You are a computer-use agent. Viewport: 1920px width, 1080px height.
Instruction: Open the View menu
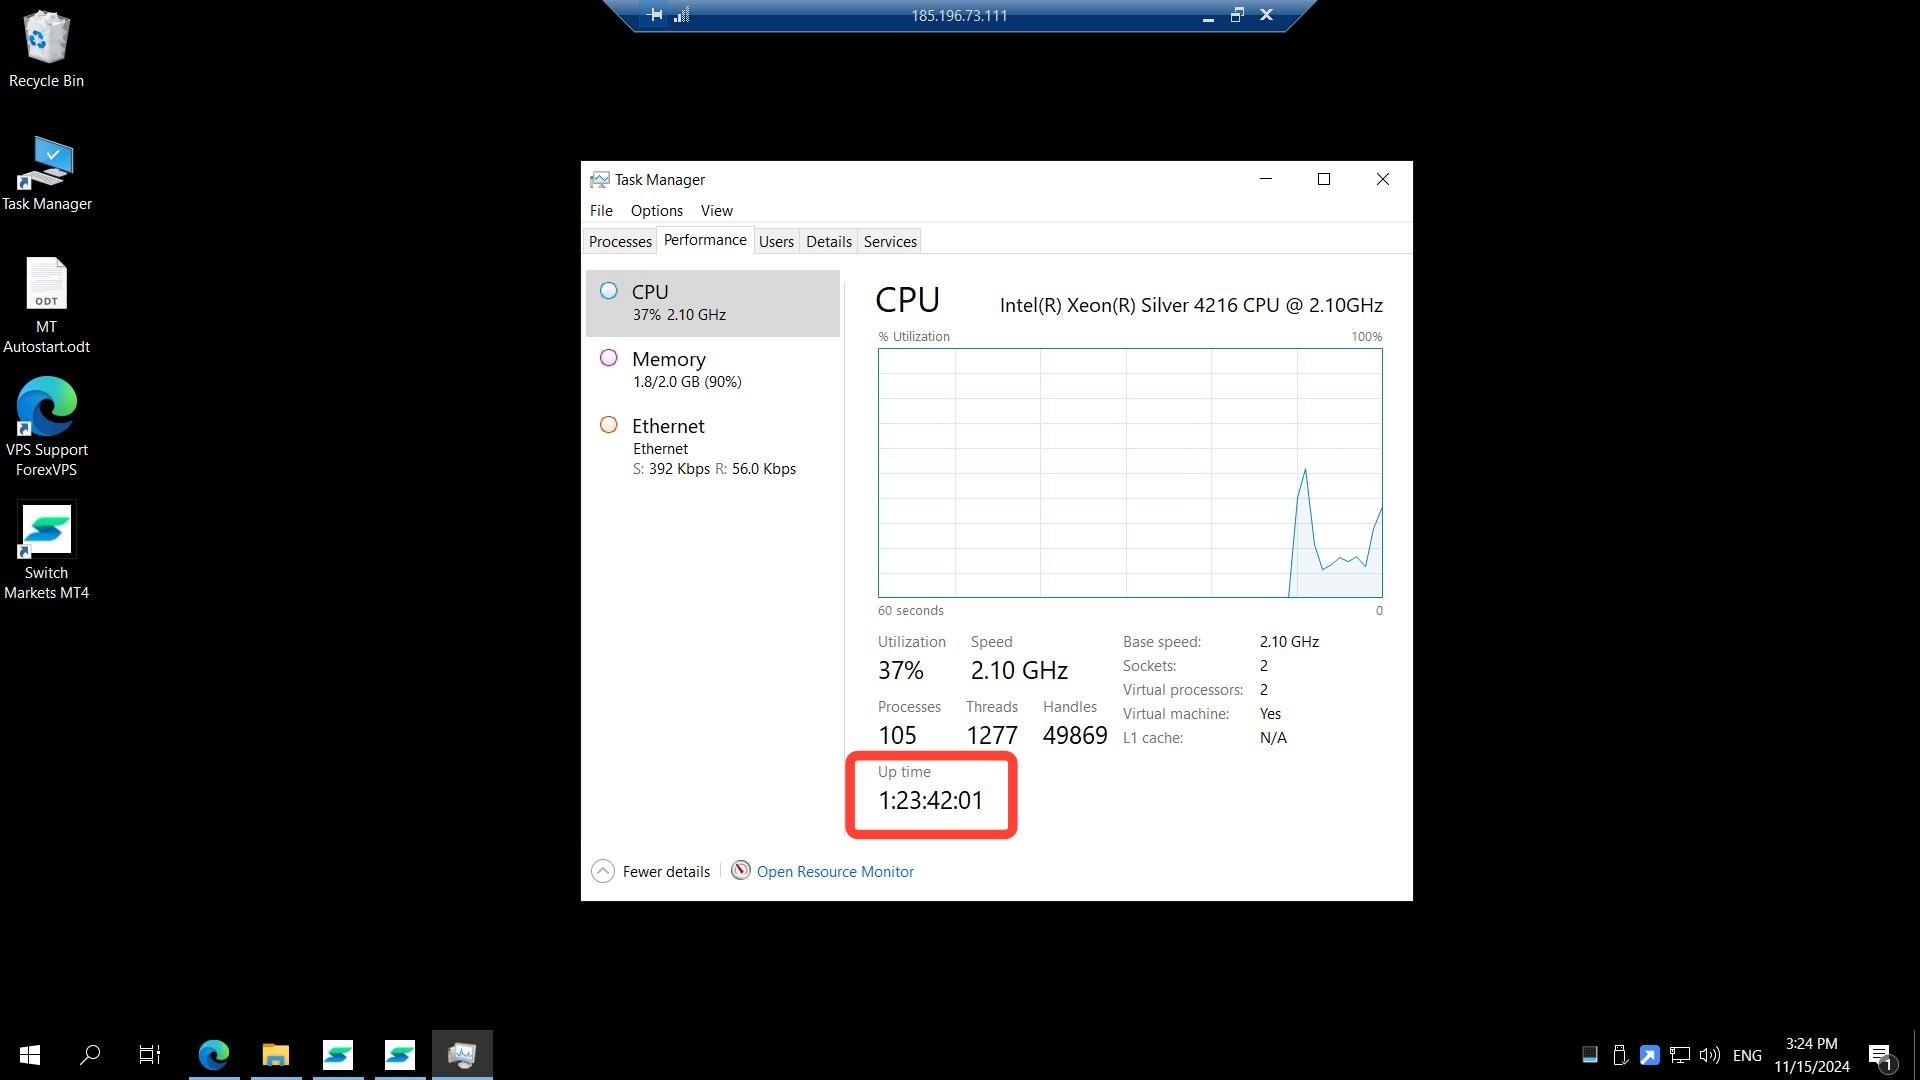[x=716, y=210]
